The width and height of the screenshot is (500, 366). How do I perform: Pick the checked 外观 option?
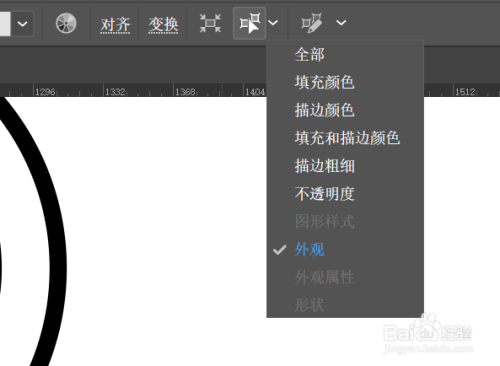[345, 249]
